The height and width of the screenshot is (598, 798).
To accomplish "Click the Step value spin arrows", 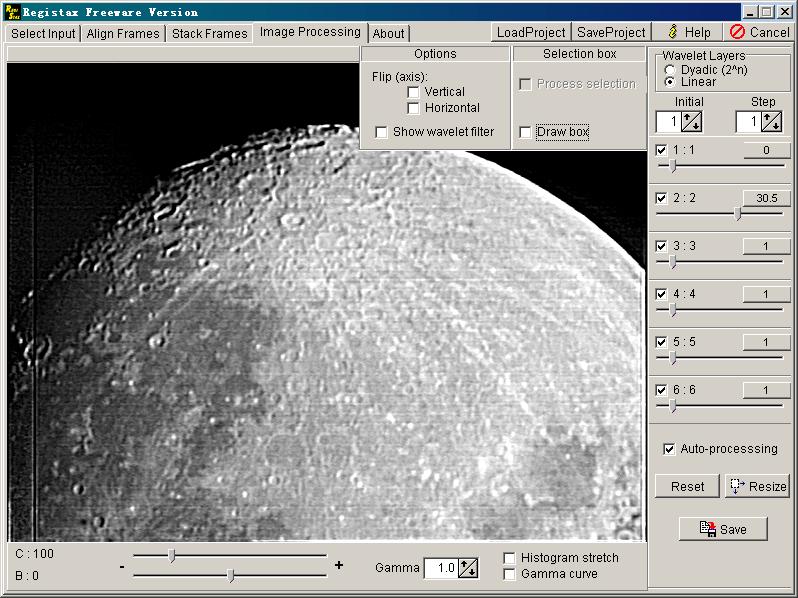I will 772,122.
